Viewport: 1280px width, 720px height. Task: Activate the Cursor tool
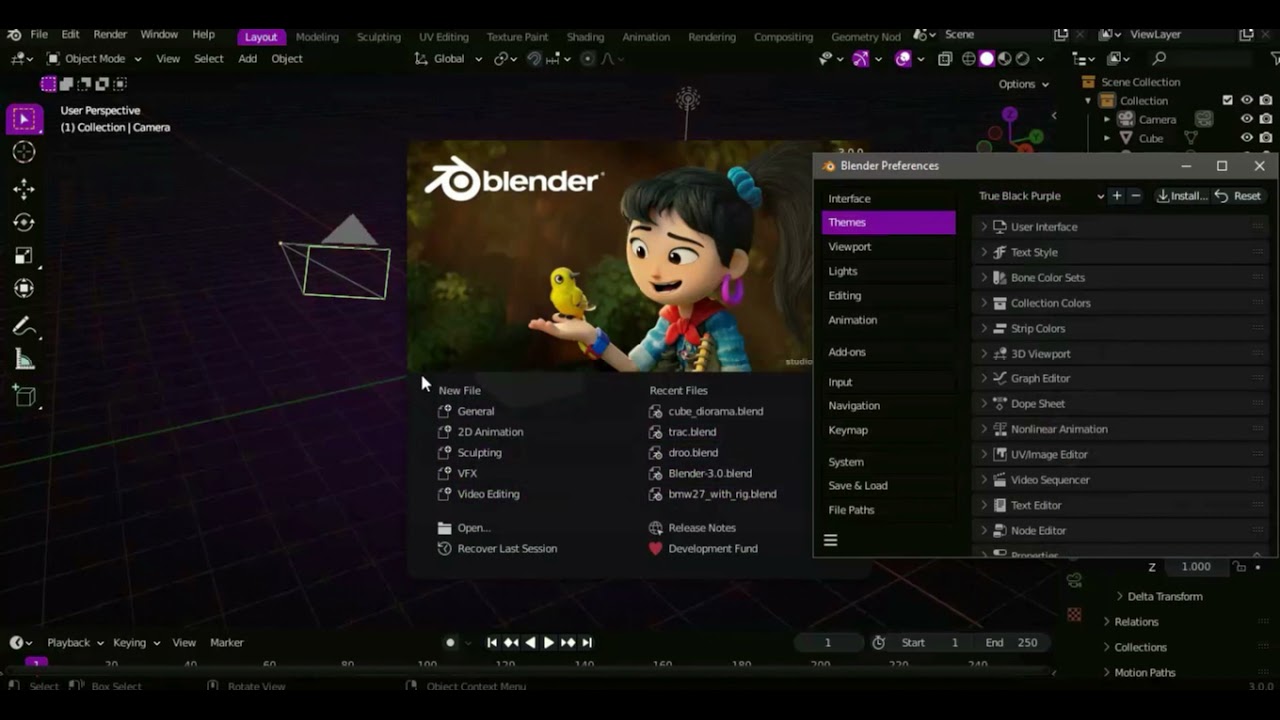[x=24, y=152]
